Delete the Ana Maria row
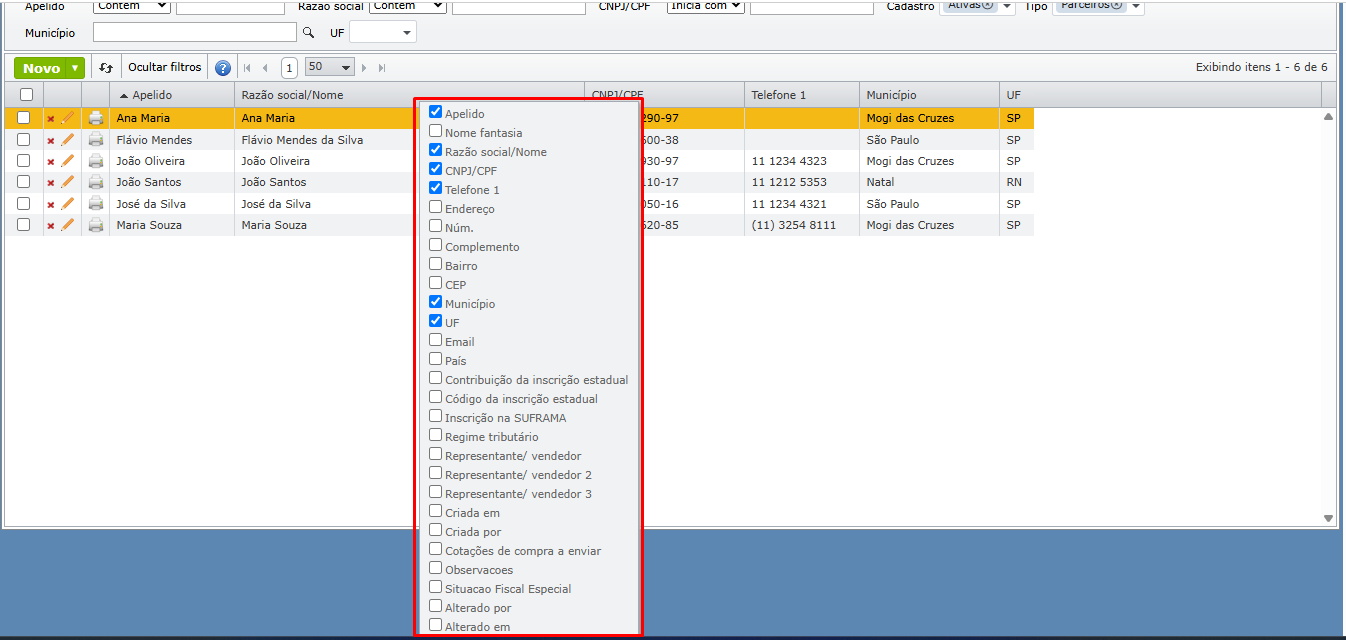Screen dimensions: 1346x640 click(51, 119)
